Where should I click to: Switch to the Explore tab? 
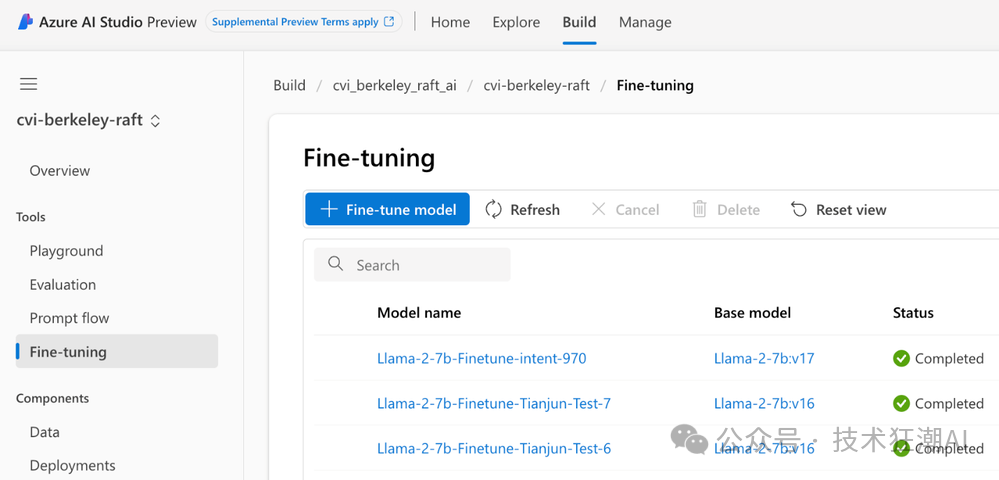(x=516, y=22)
